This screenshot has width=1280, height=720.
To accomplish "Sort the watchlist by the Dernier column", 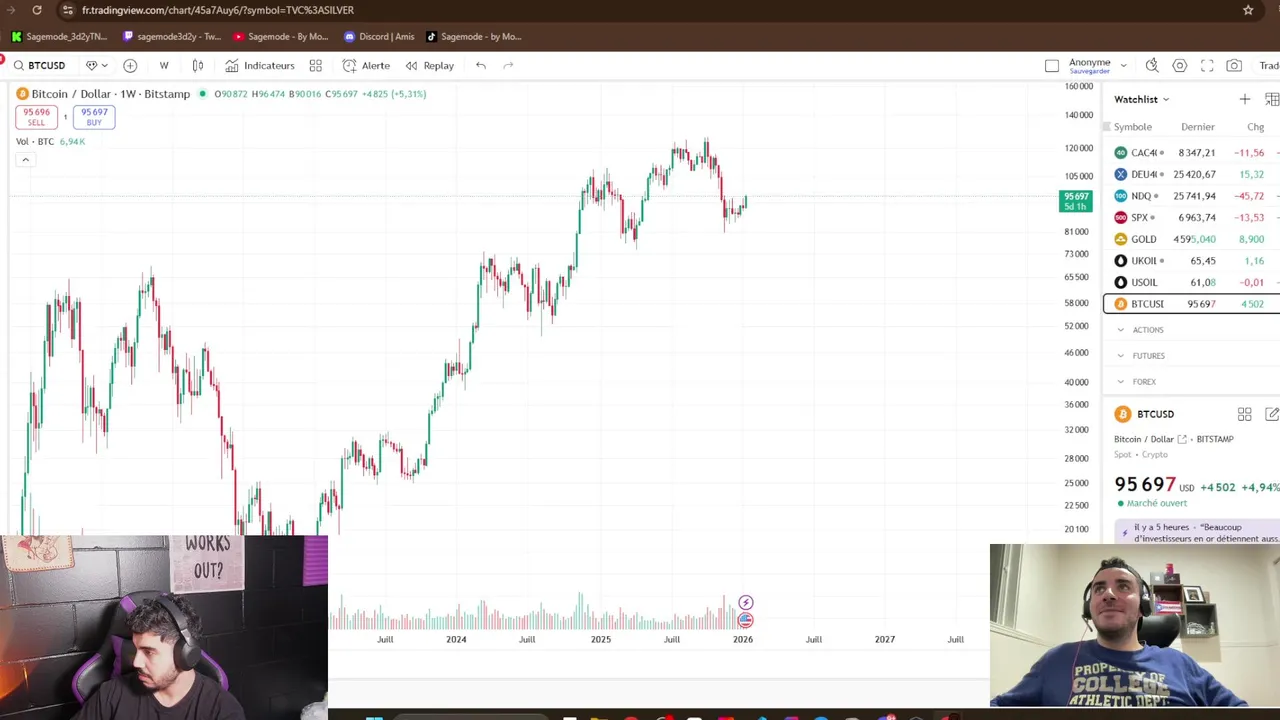I will (1197, 127).
